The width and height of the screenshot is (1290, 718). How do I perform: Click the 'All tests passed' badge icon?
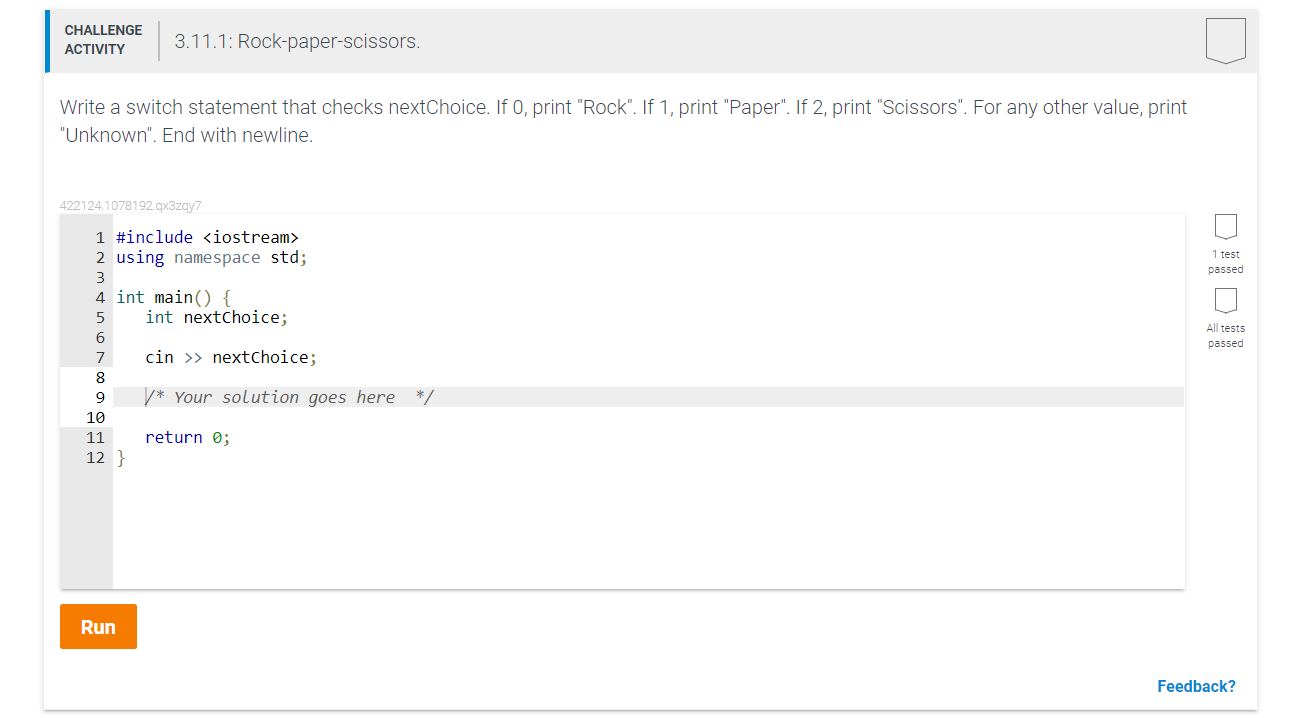pyautogui.click(x=1225, y=301)
